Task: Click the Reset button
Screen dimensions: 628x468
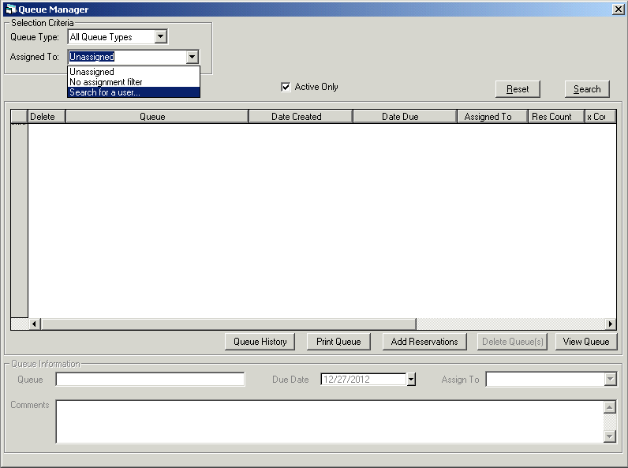Action: [517, 89]
